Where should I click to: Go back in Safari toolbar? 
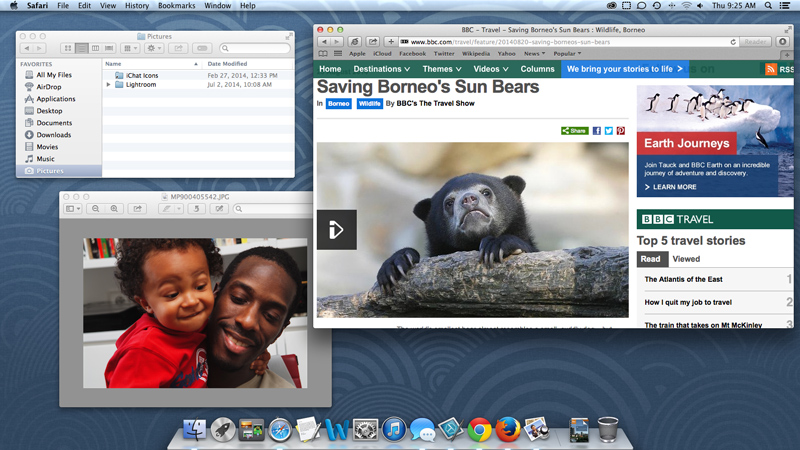coord(324,42)
